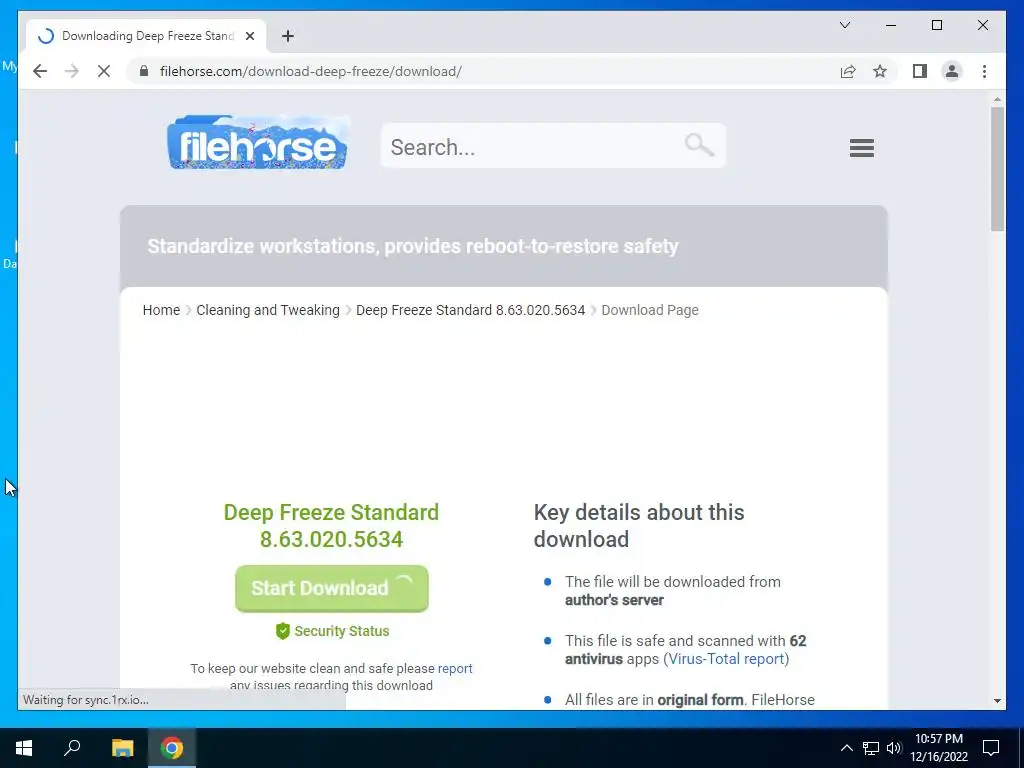
Task: Click the Start Download button
Action: 332,588
